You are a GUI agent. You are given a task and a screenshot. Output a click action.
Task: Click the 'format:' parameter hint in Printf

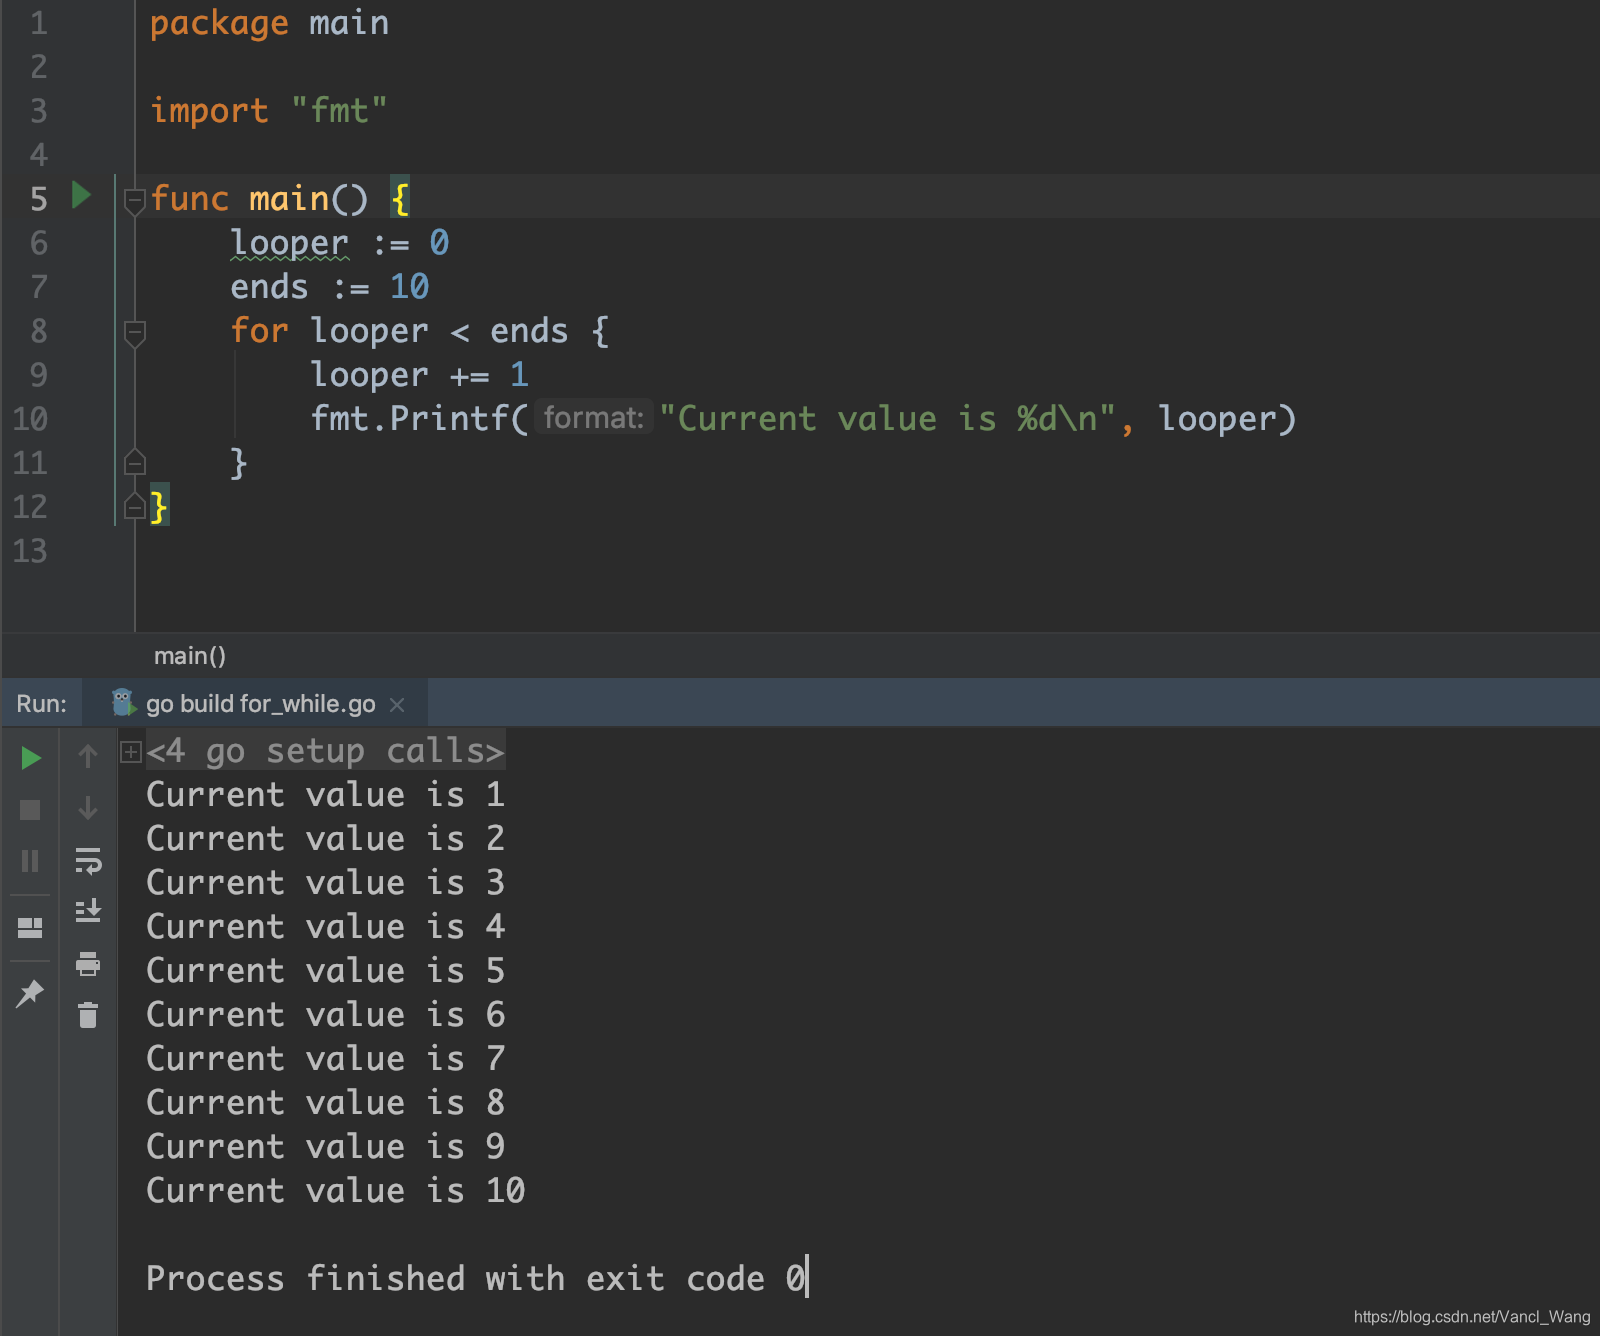click(594, 417)
